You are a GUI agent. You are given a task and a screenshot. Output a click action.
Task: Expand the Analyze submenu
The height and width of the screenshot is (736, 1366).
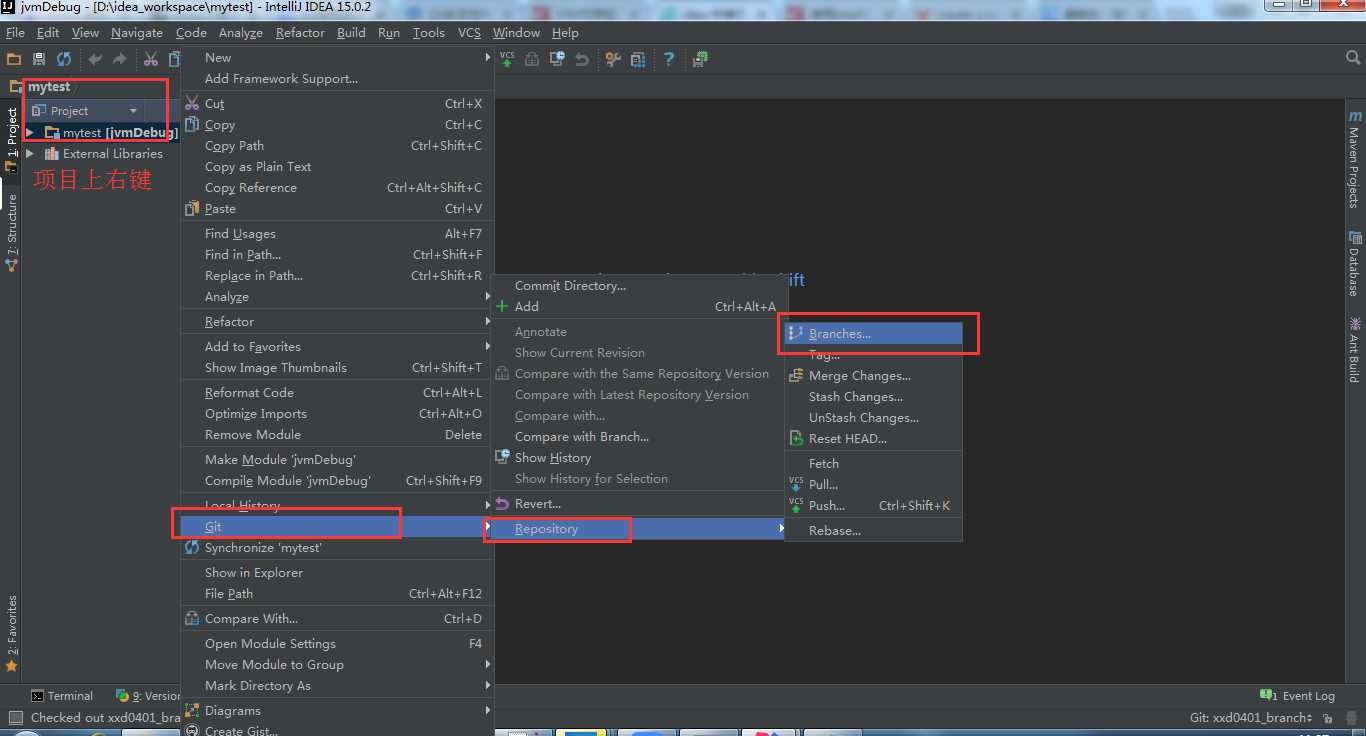pyautogui.click(x=337, y=297)
